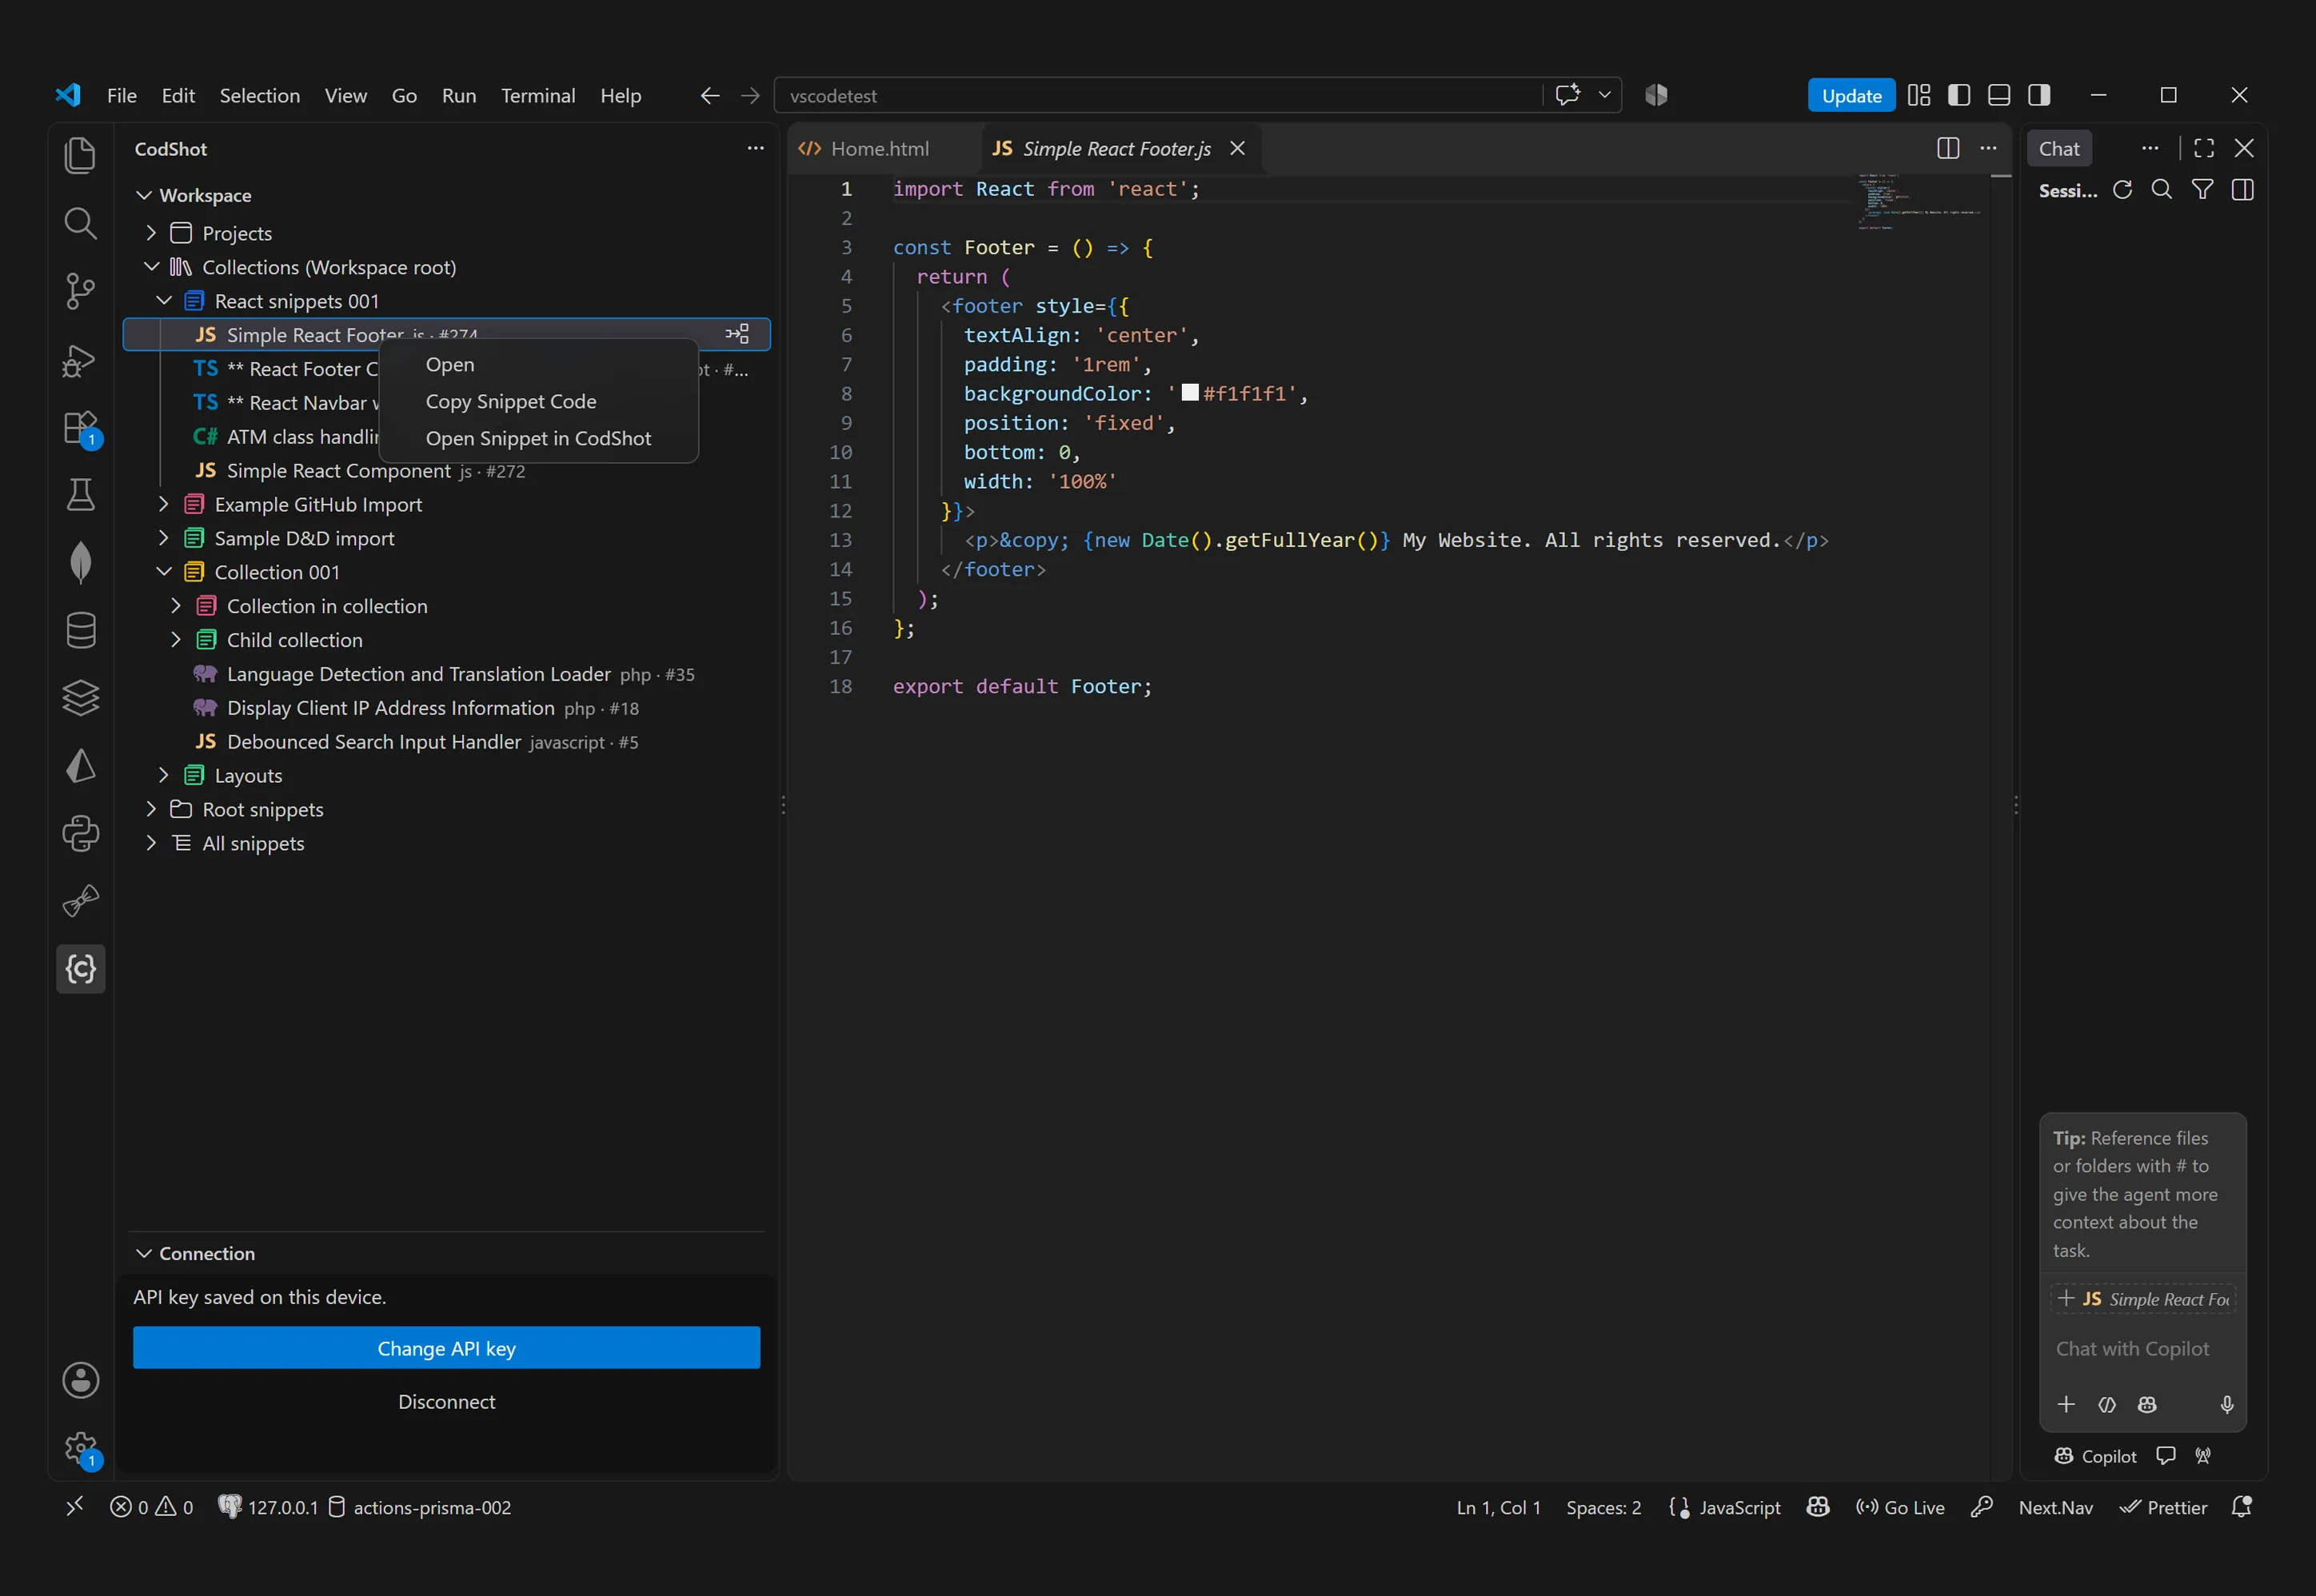Open the Testing flask view
Image resolution: width=2316 pixels, height=1596 pixels.
80,494
